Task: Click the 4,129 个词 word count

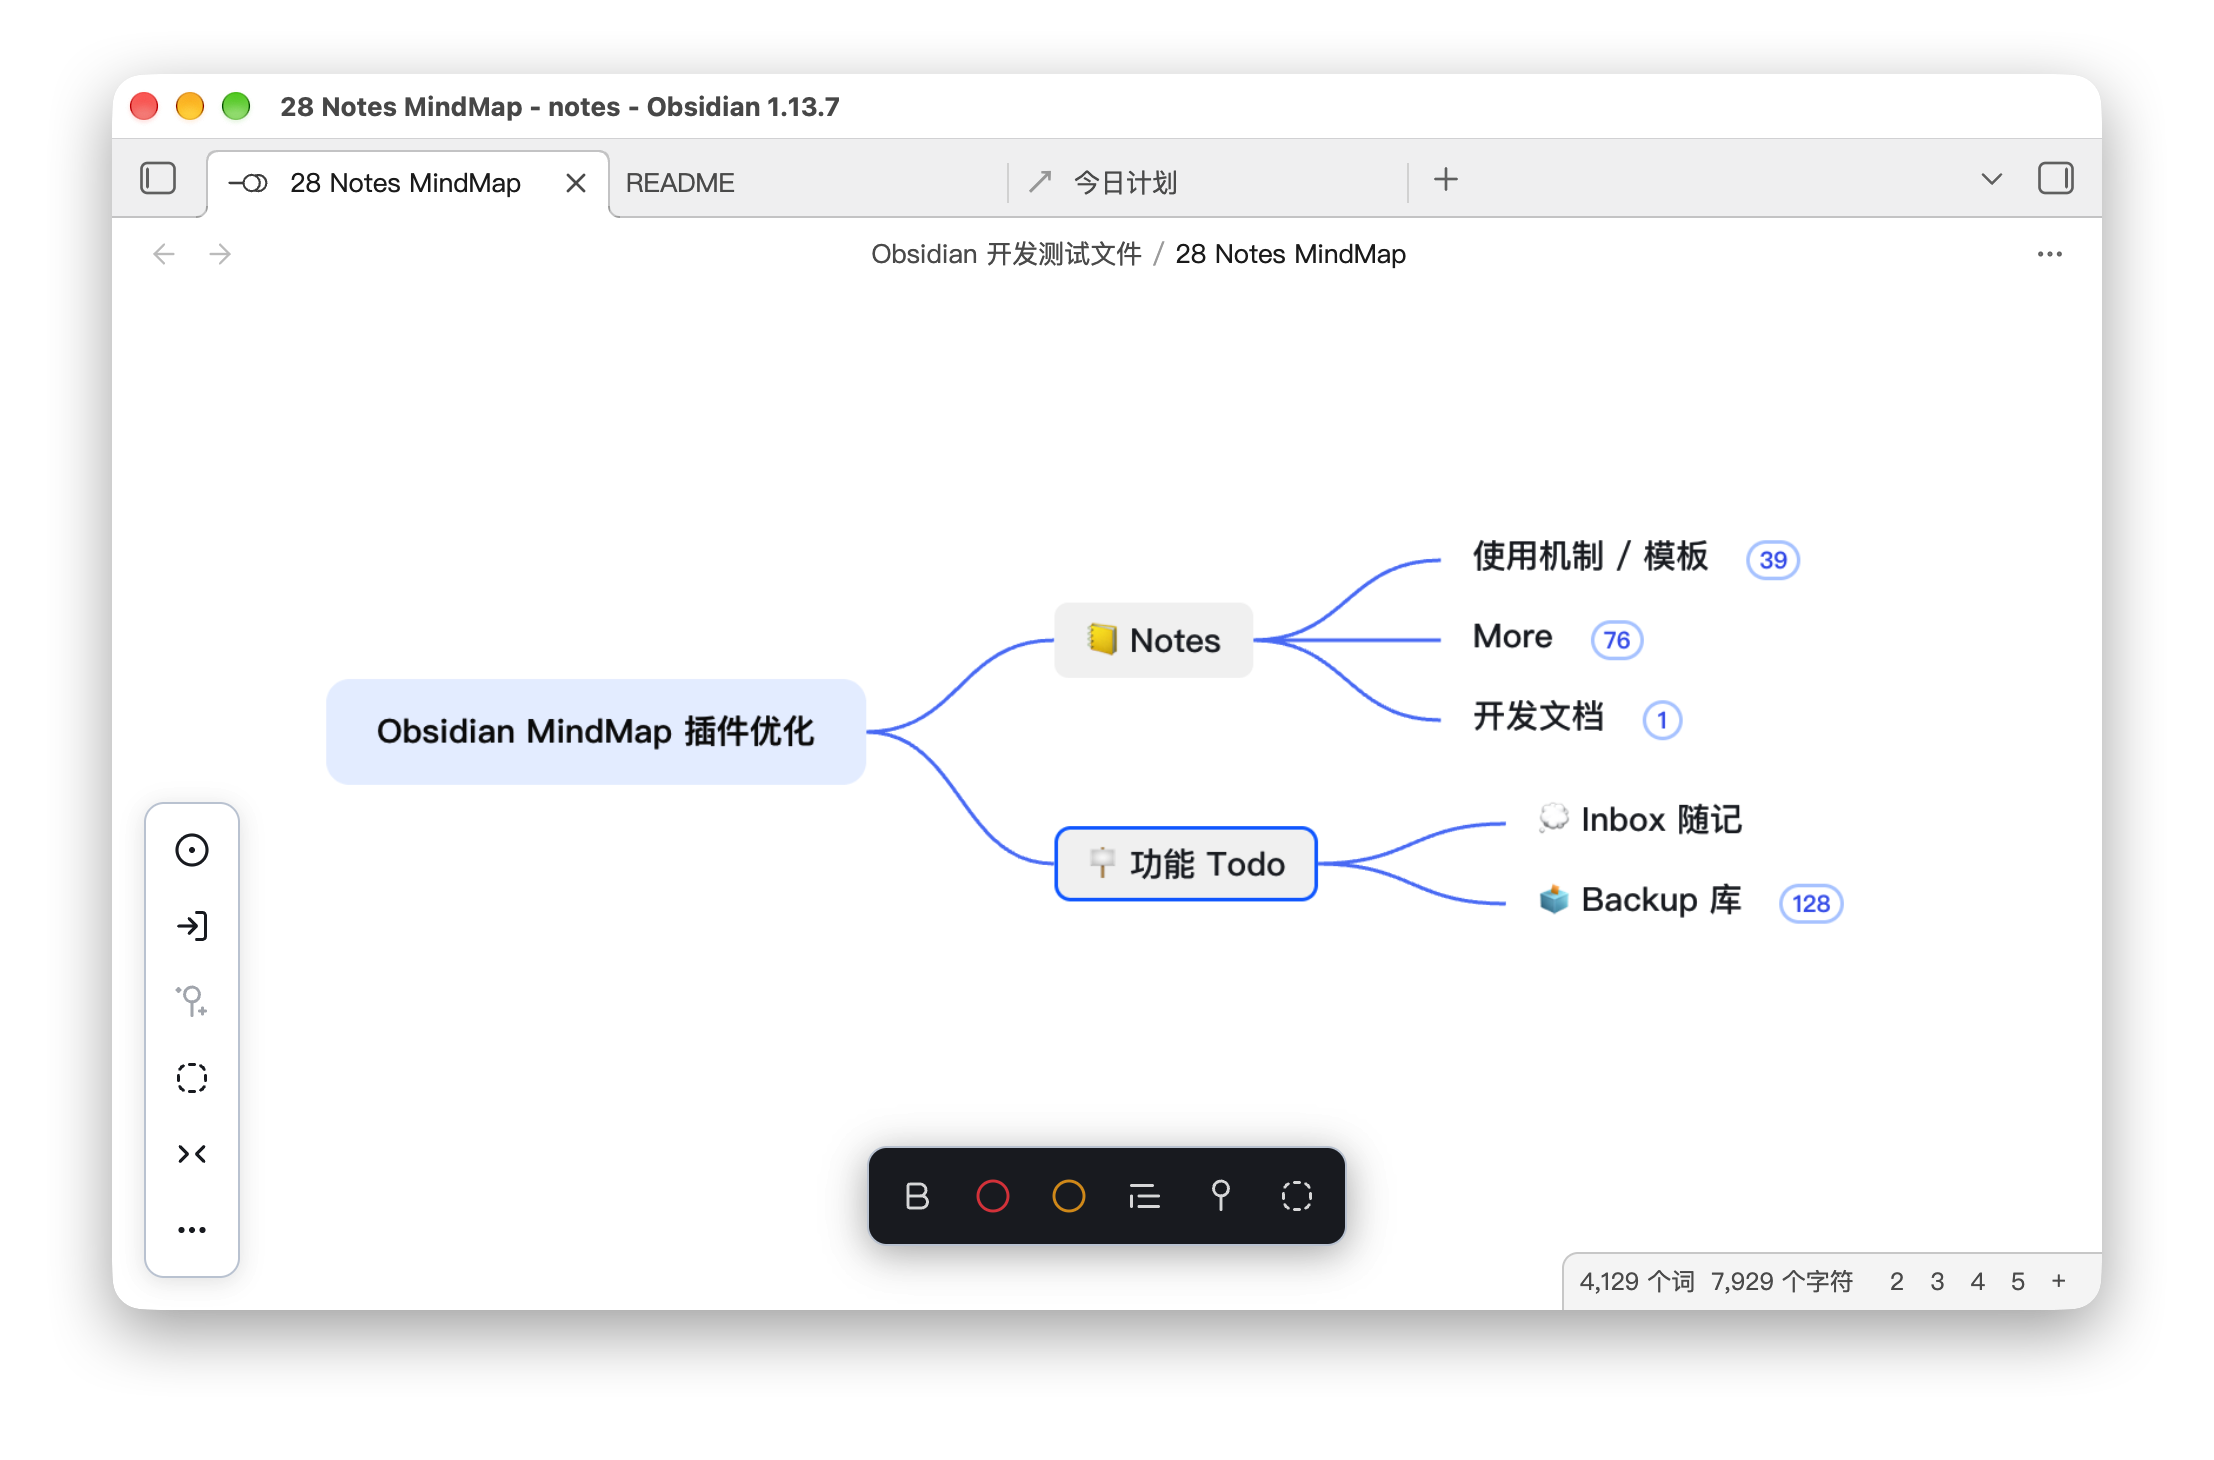Action: (1637, 1282)
